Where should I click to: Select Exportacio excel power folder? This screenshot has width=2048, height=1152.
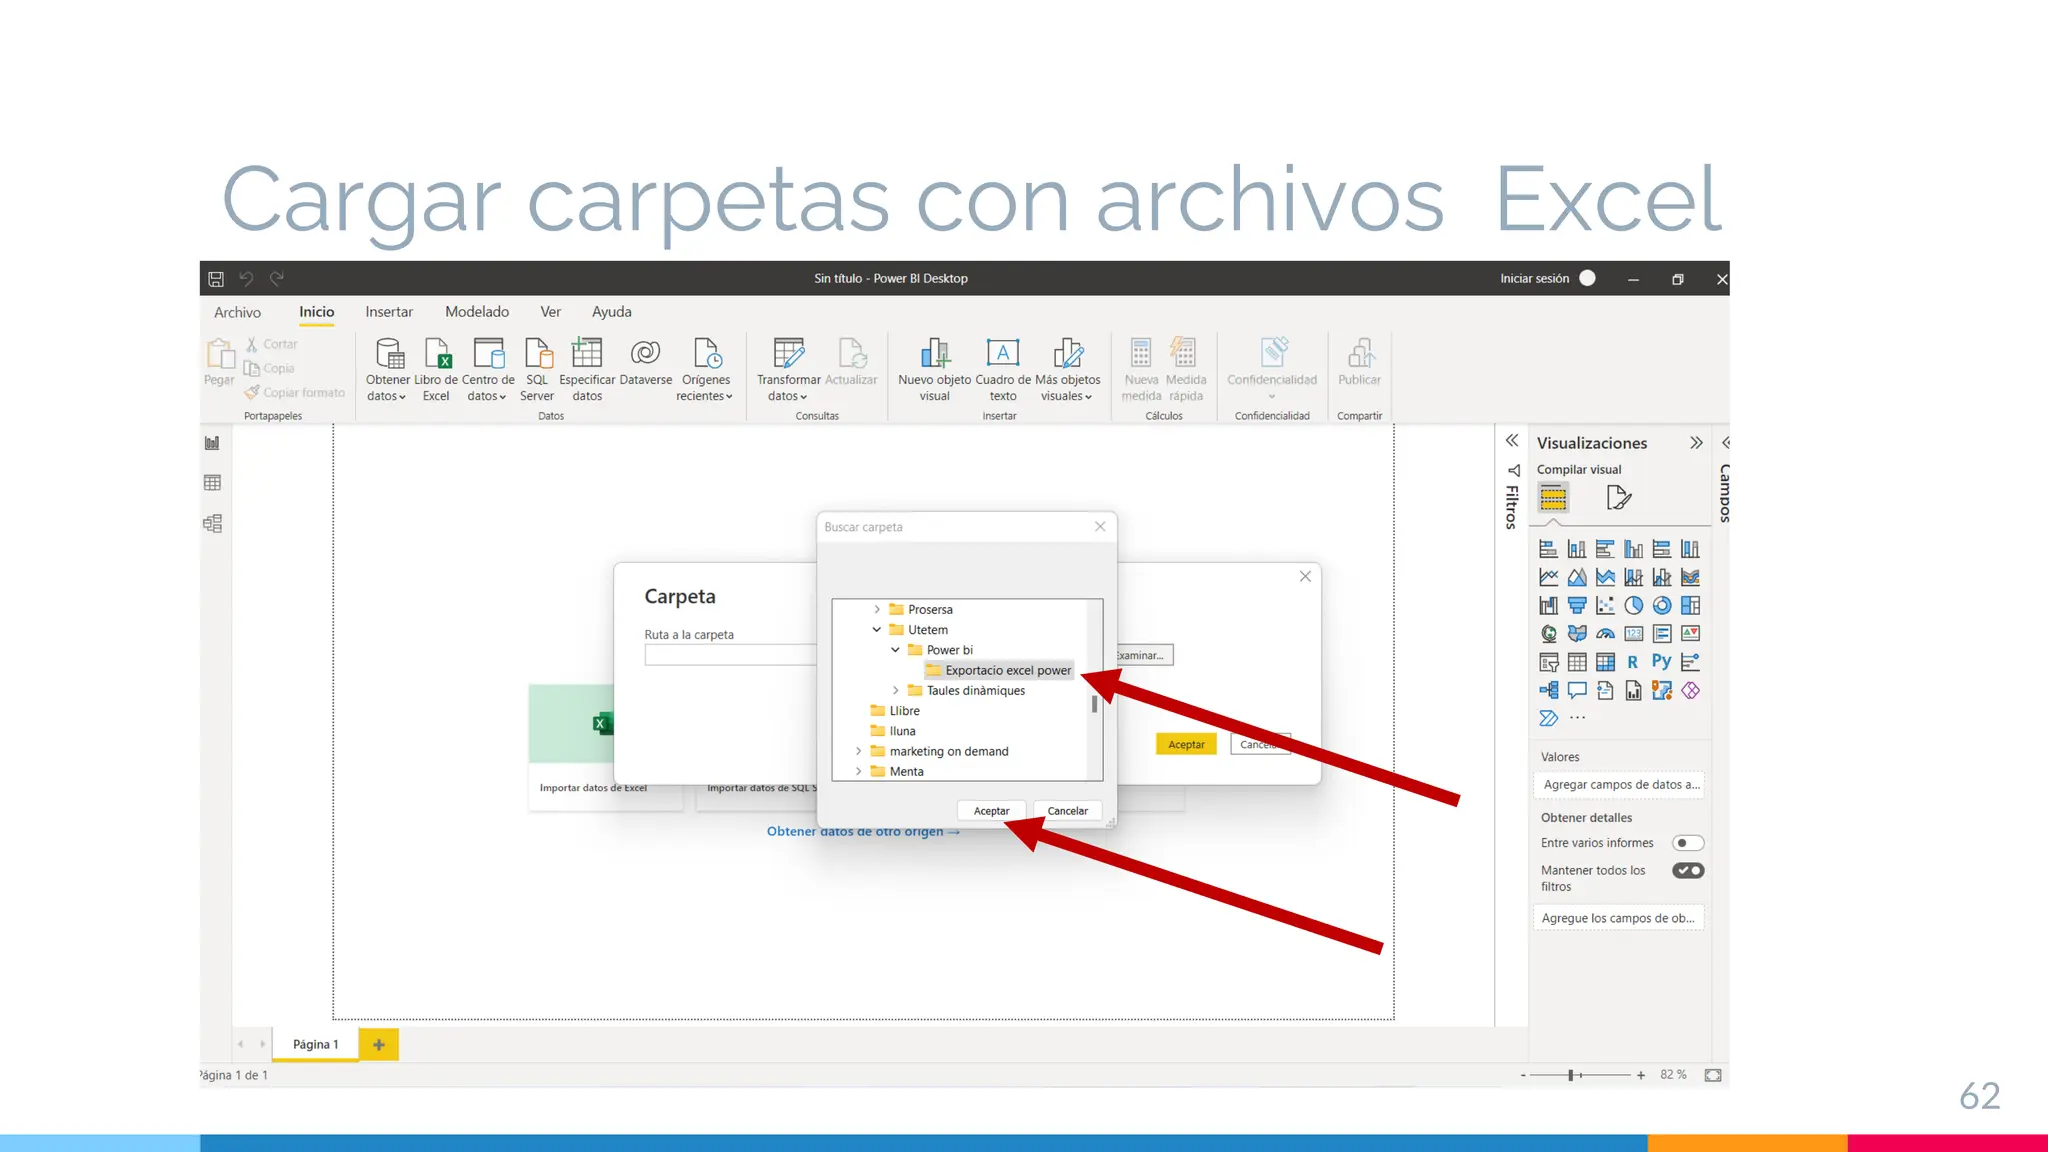[x=999, y=670]
